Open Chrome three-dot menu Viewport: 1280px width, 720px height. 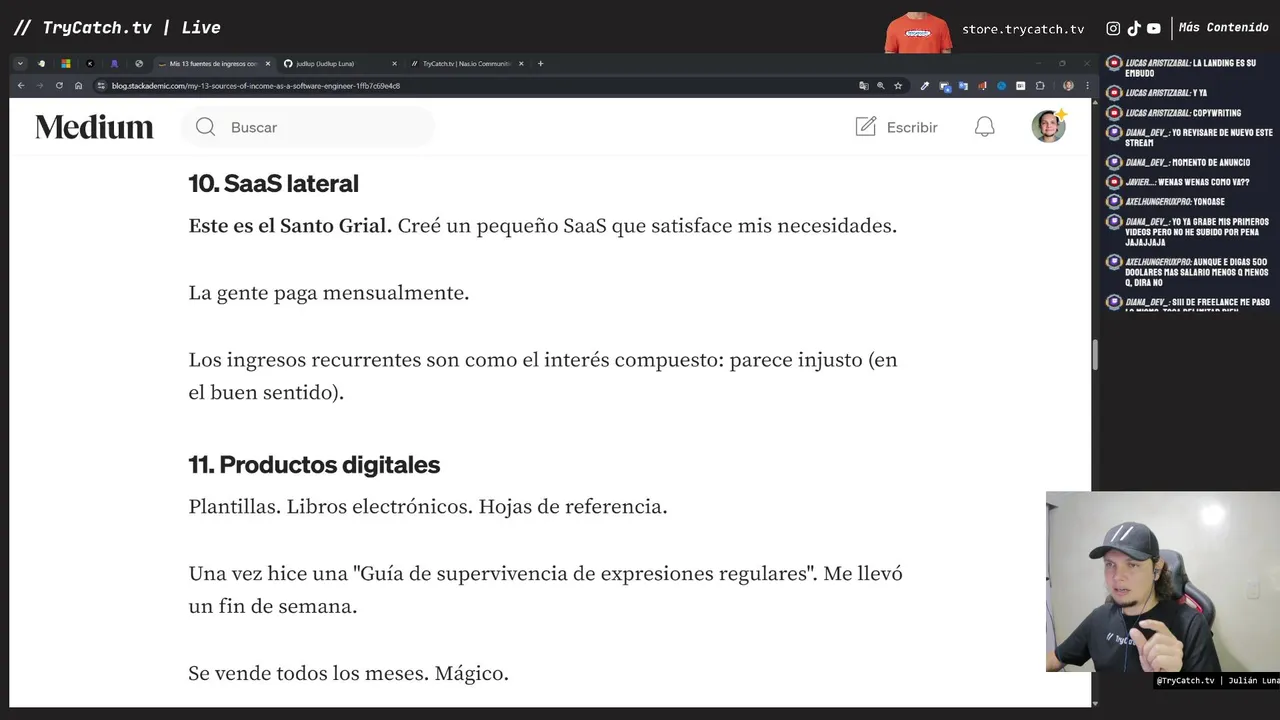click(1087, 86)
